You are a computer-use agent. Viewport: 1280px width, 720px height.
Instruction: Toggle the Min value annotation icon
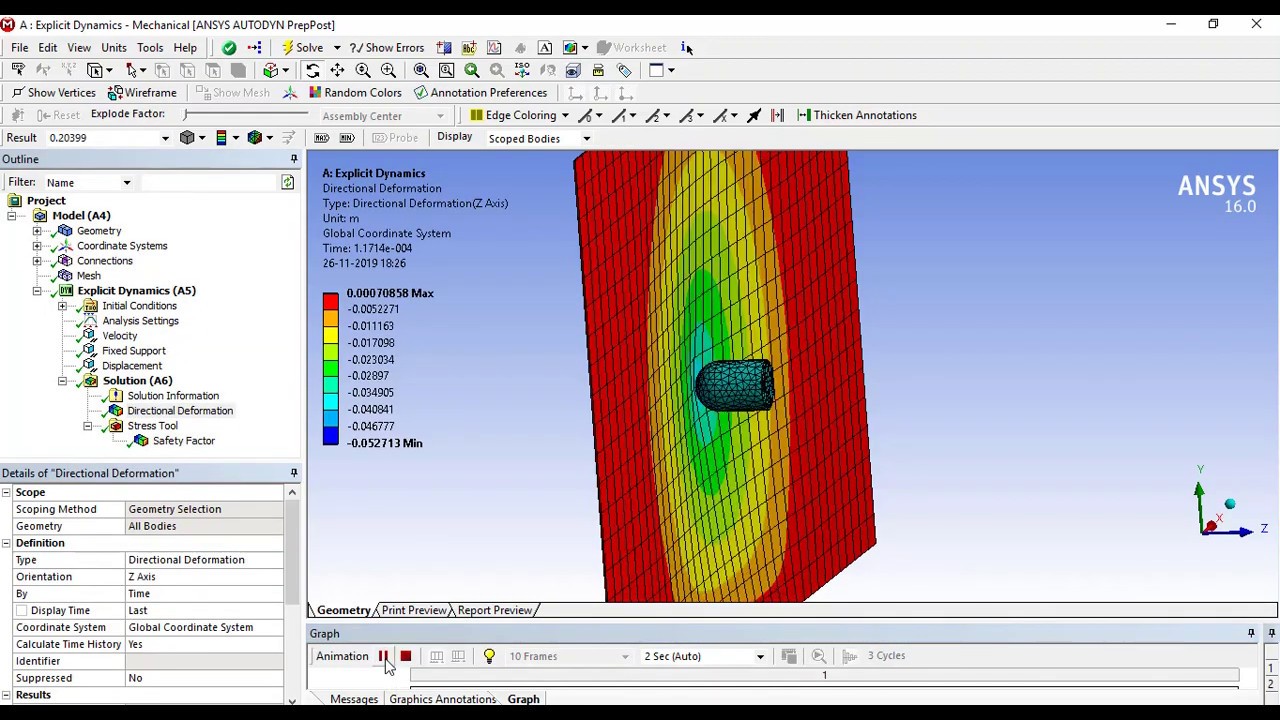(x=347, y=138)
